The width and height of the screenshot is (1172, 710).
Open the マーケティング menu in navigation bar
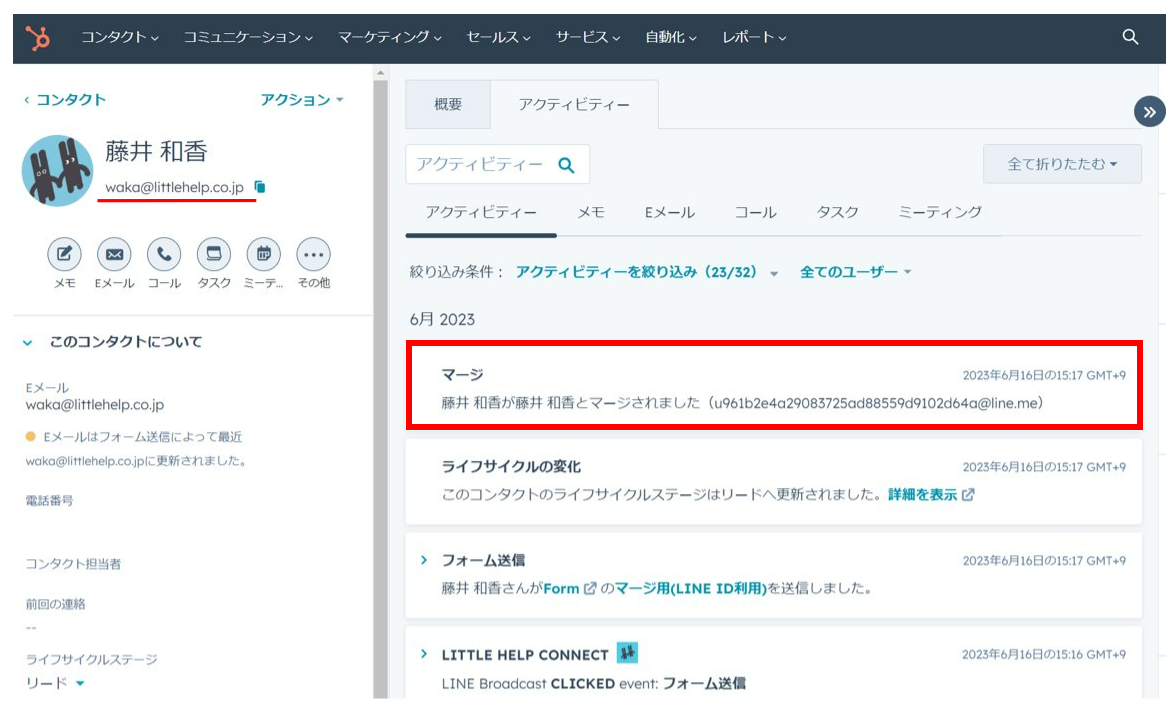click(x=389, y=37)
